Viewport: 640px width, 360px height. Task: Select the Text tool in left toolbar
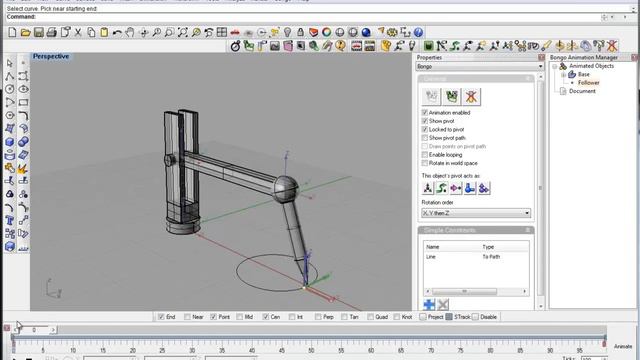[x=10, y=220]
